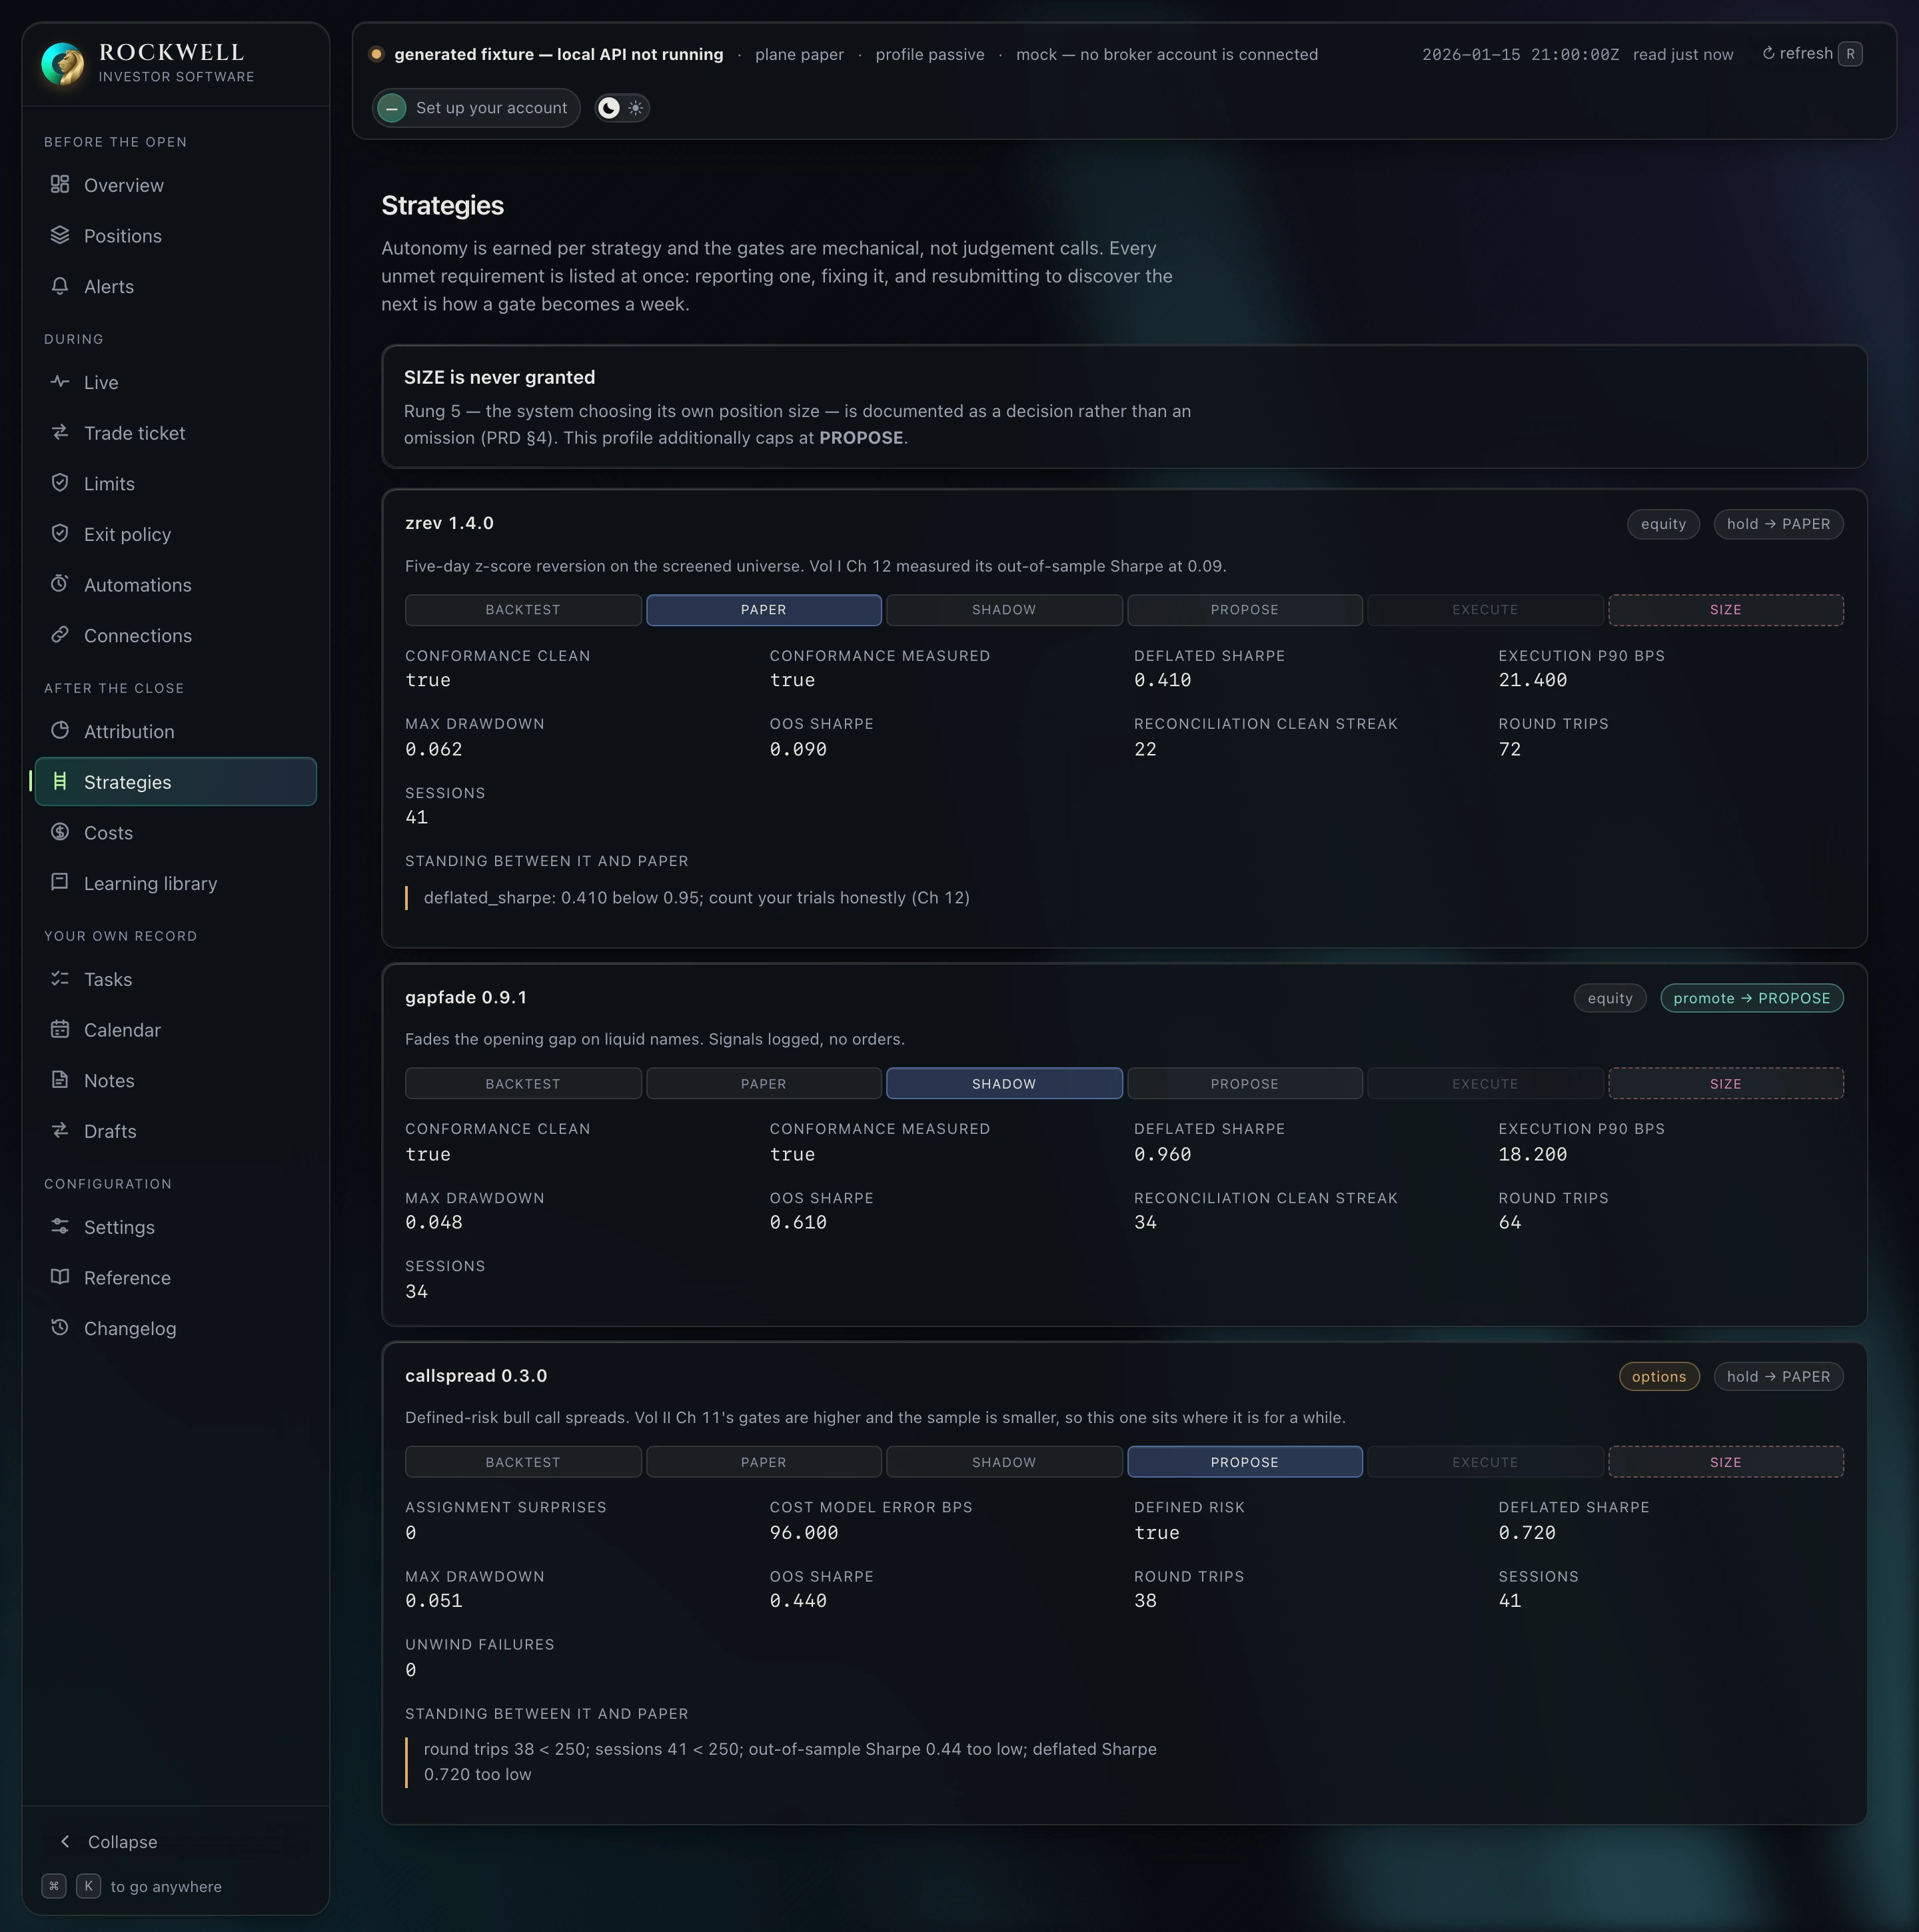Click the Attribution pie chart icon
The image size is (1919, 1932).
point(60,731)
